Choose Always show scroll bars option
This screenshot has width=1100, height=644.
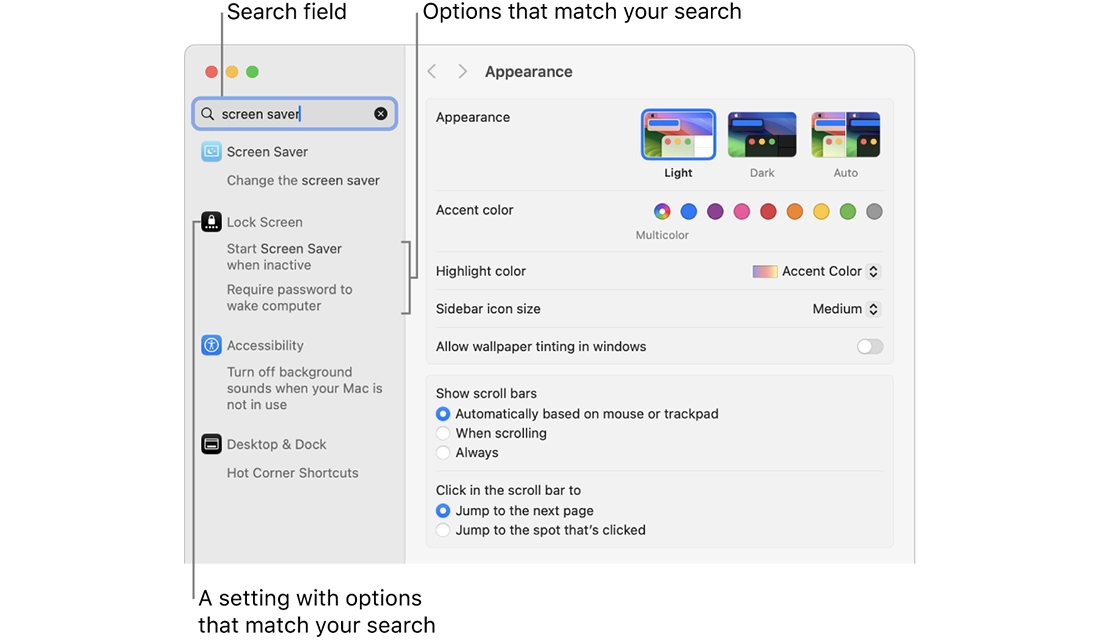[x=443, y=453]
